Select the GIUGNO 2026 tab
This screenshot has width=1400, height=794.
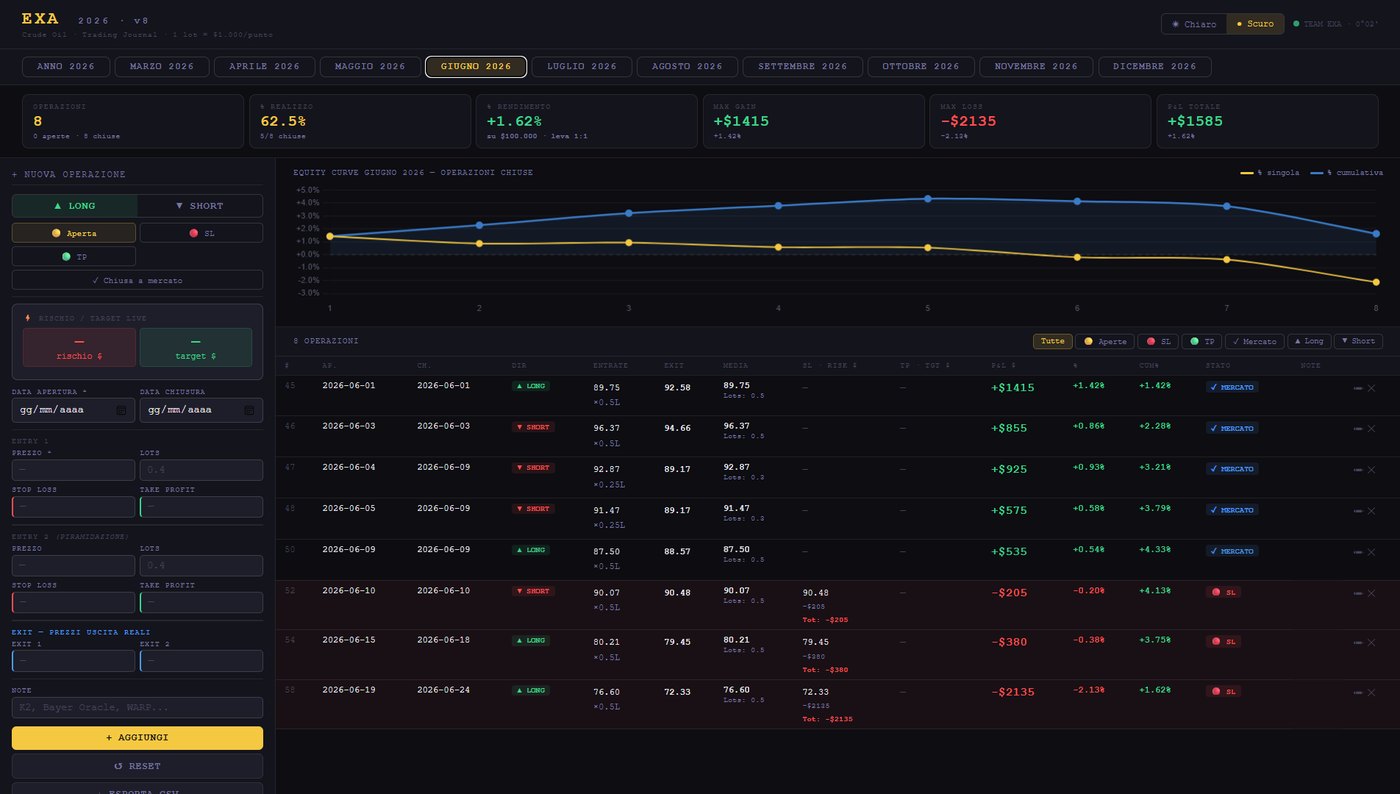(x=476, y=66)
